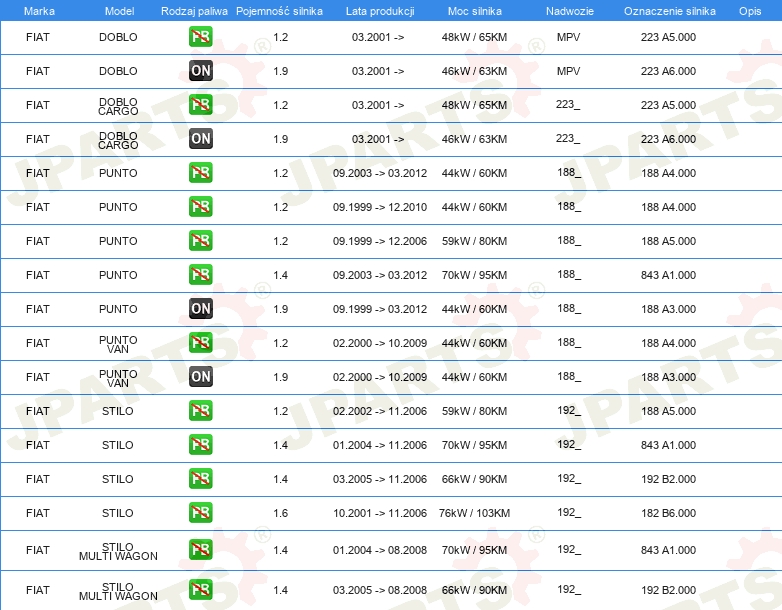The height and width of the screenshot is (610, 782).
Task: Click the 59kW / 80KM power cell in the PUNTO row
Action: [474, 241]
